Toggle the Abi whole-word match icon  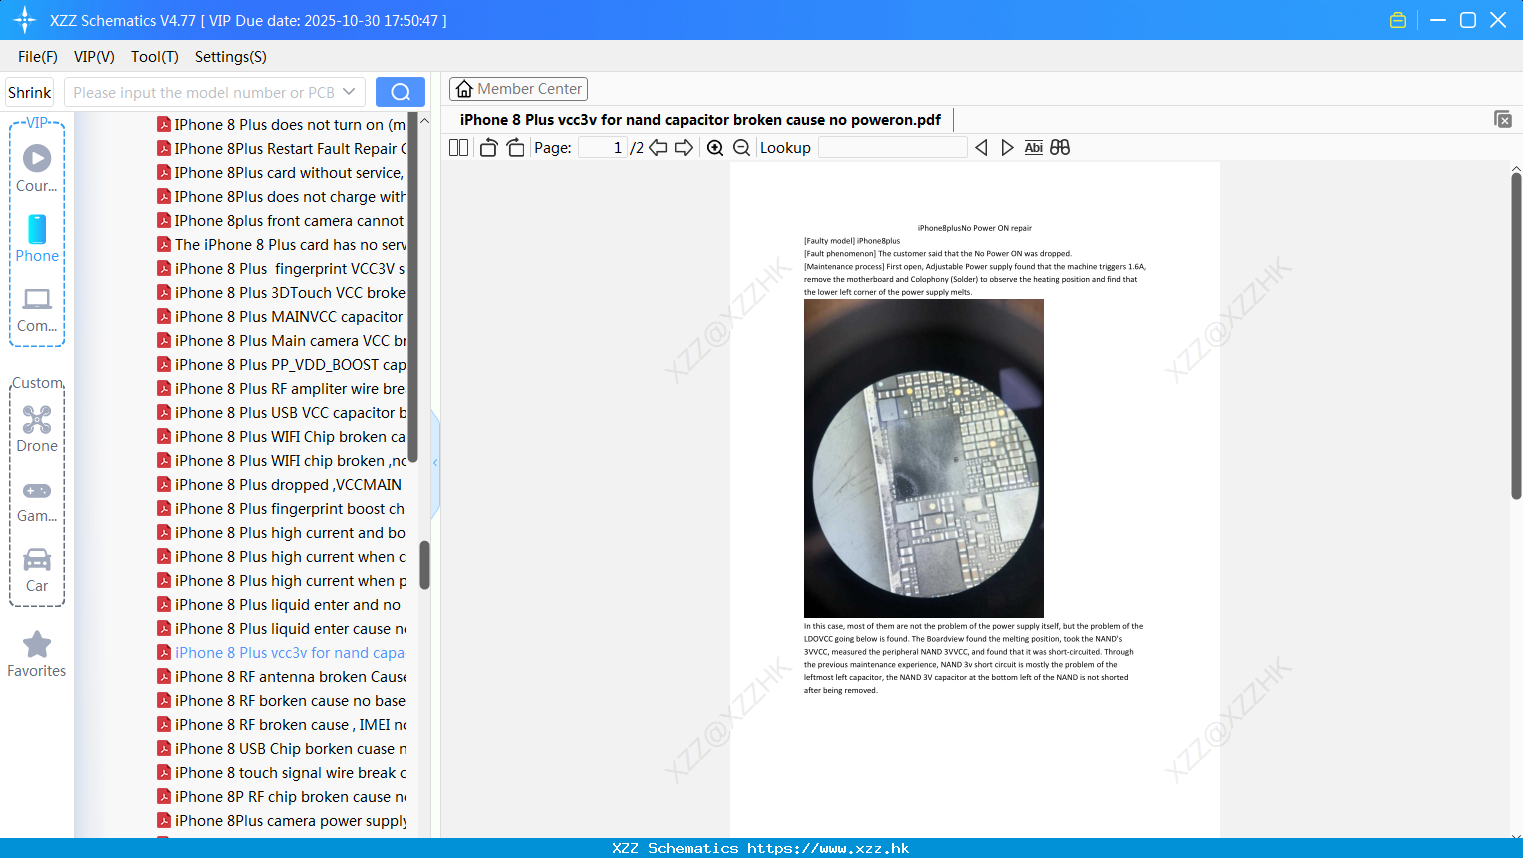pos(1034,148)
